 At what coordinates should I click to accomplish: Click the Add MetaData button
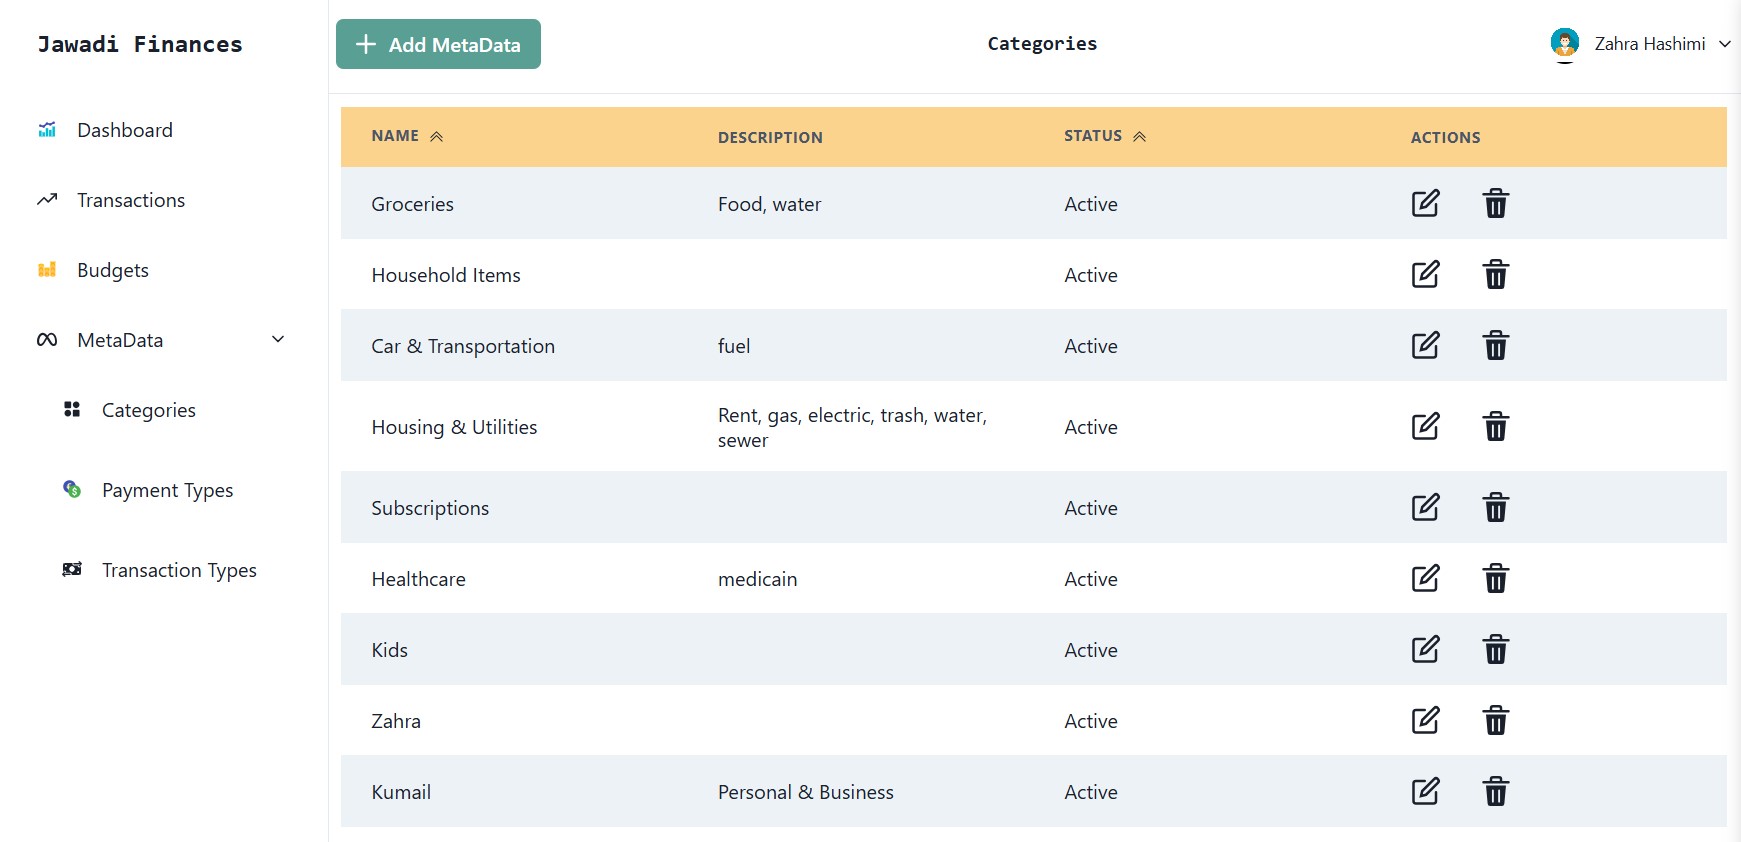click(x=438, y=44)
